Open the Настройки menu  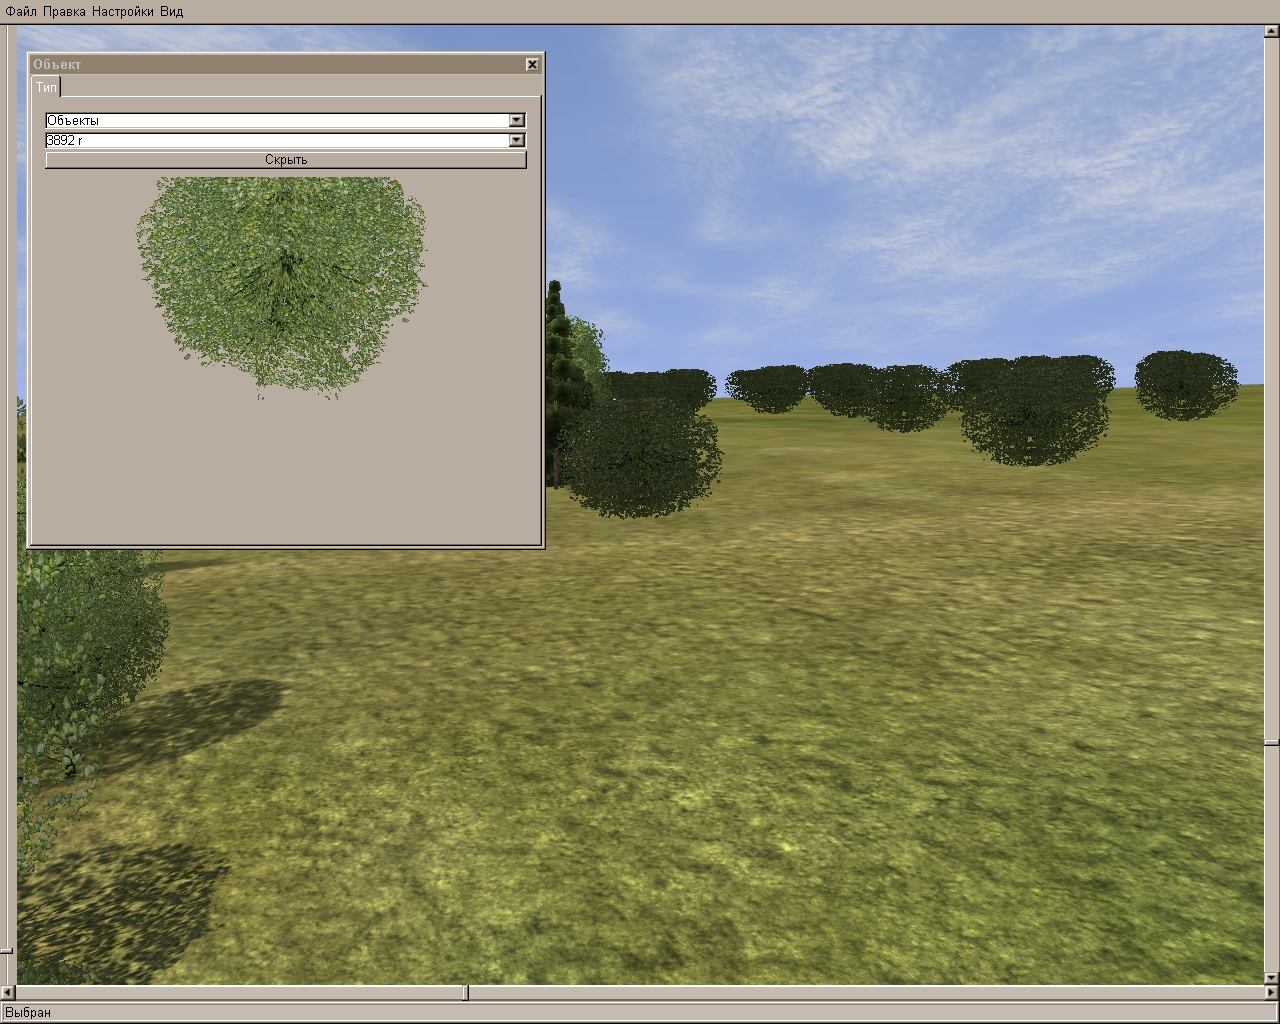point(123,11)
